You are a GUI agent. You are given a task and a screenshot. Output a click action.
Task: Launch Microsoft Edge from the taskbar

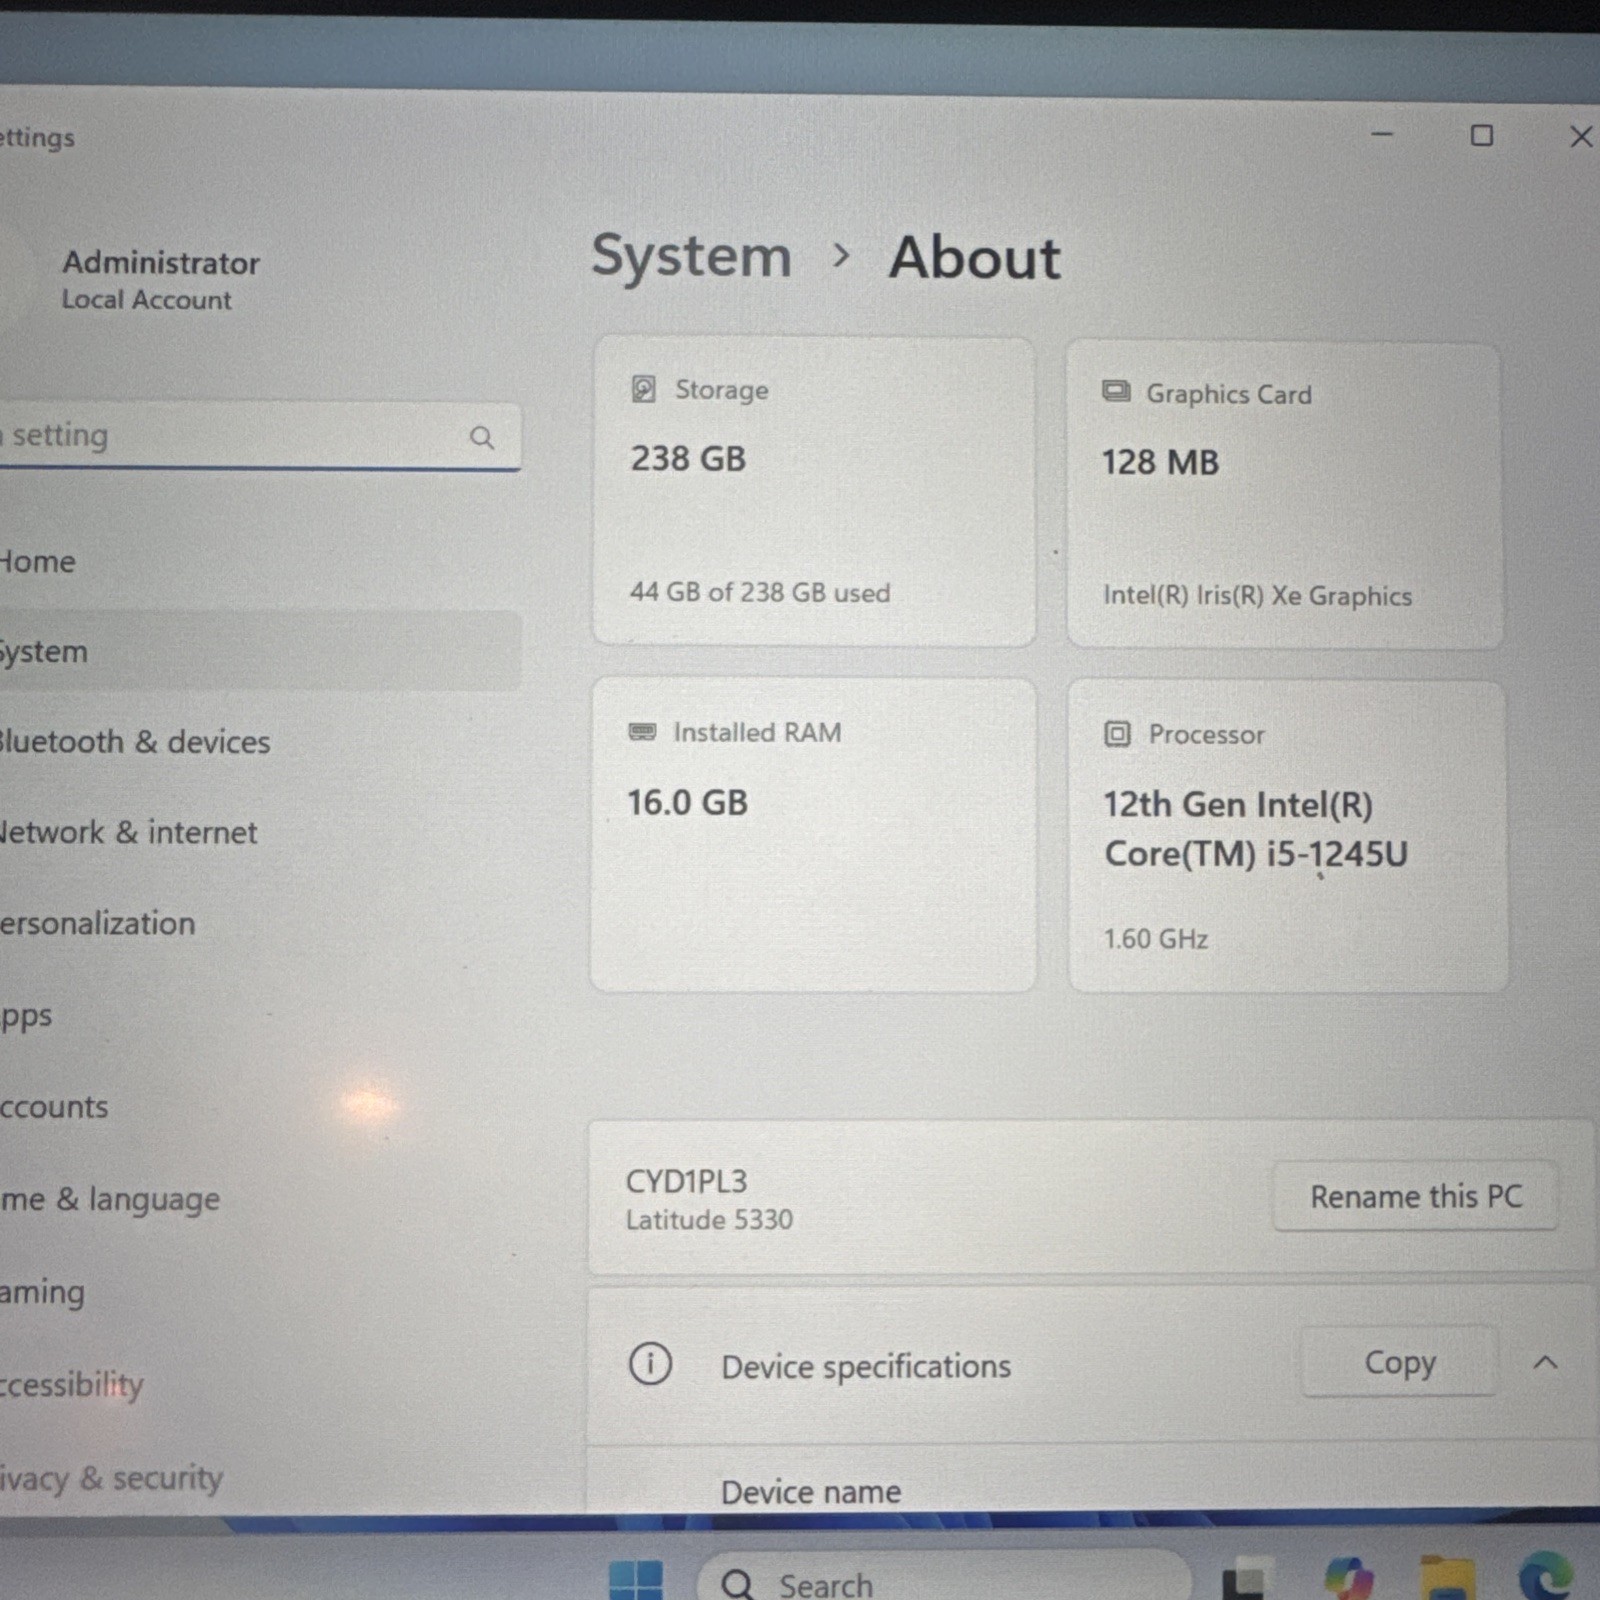point(1546,1576)
